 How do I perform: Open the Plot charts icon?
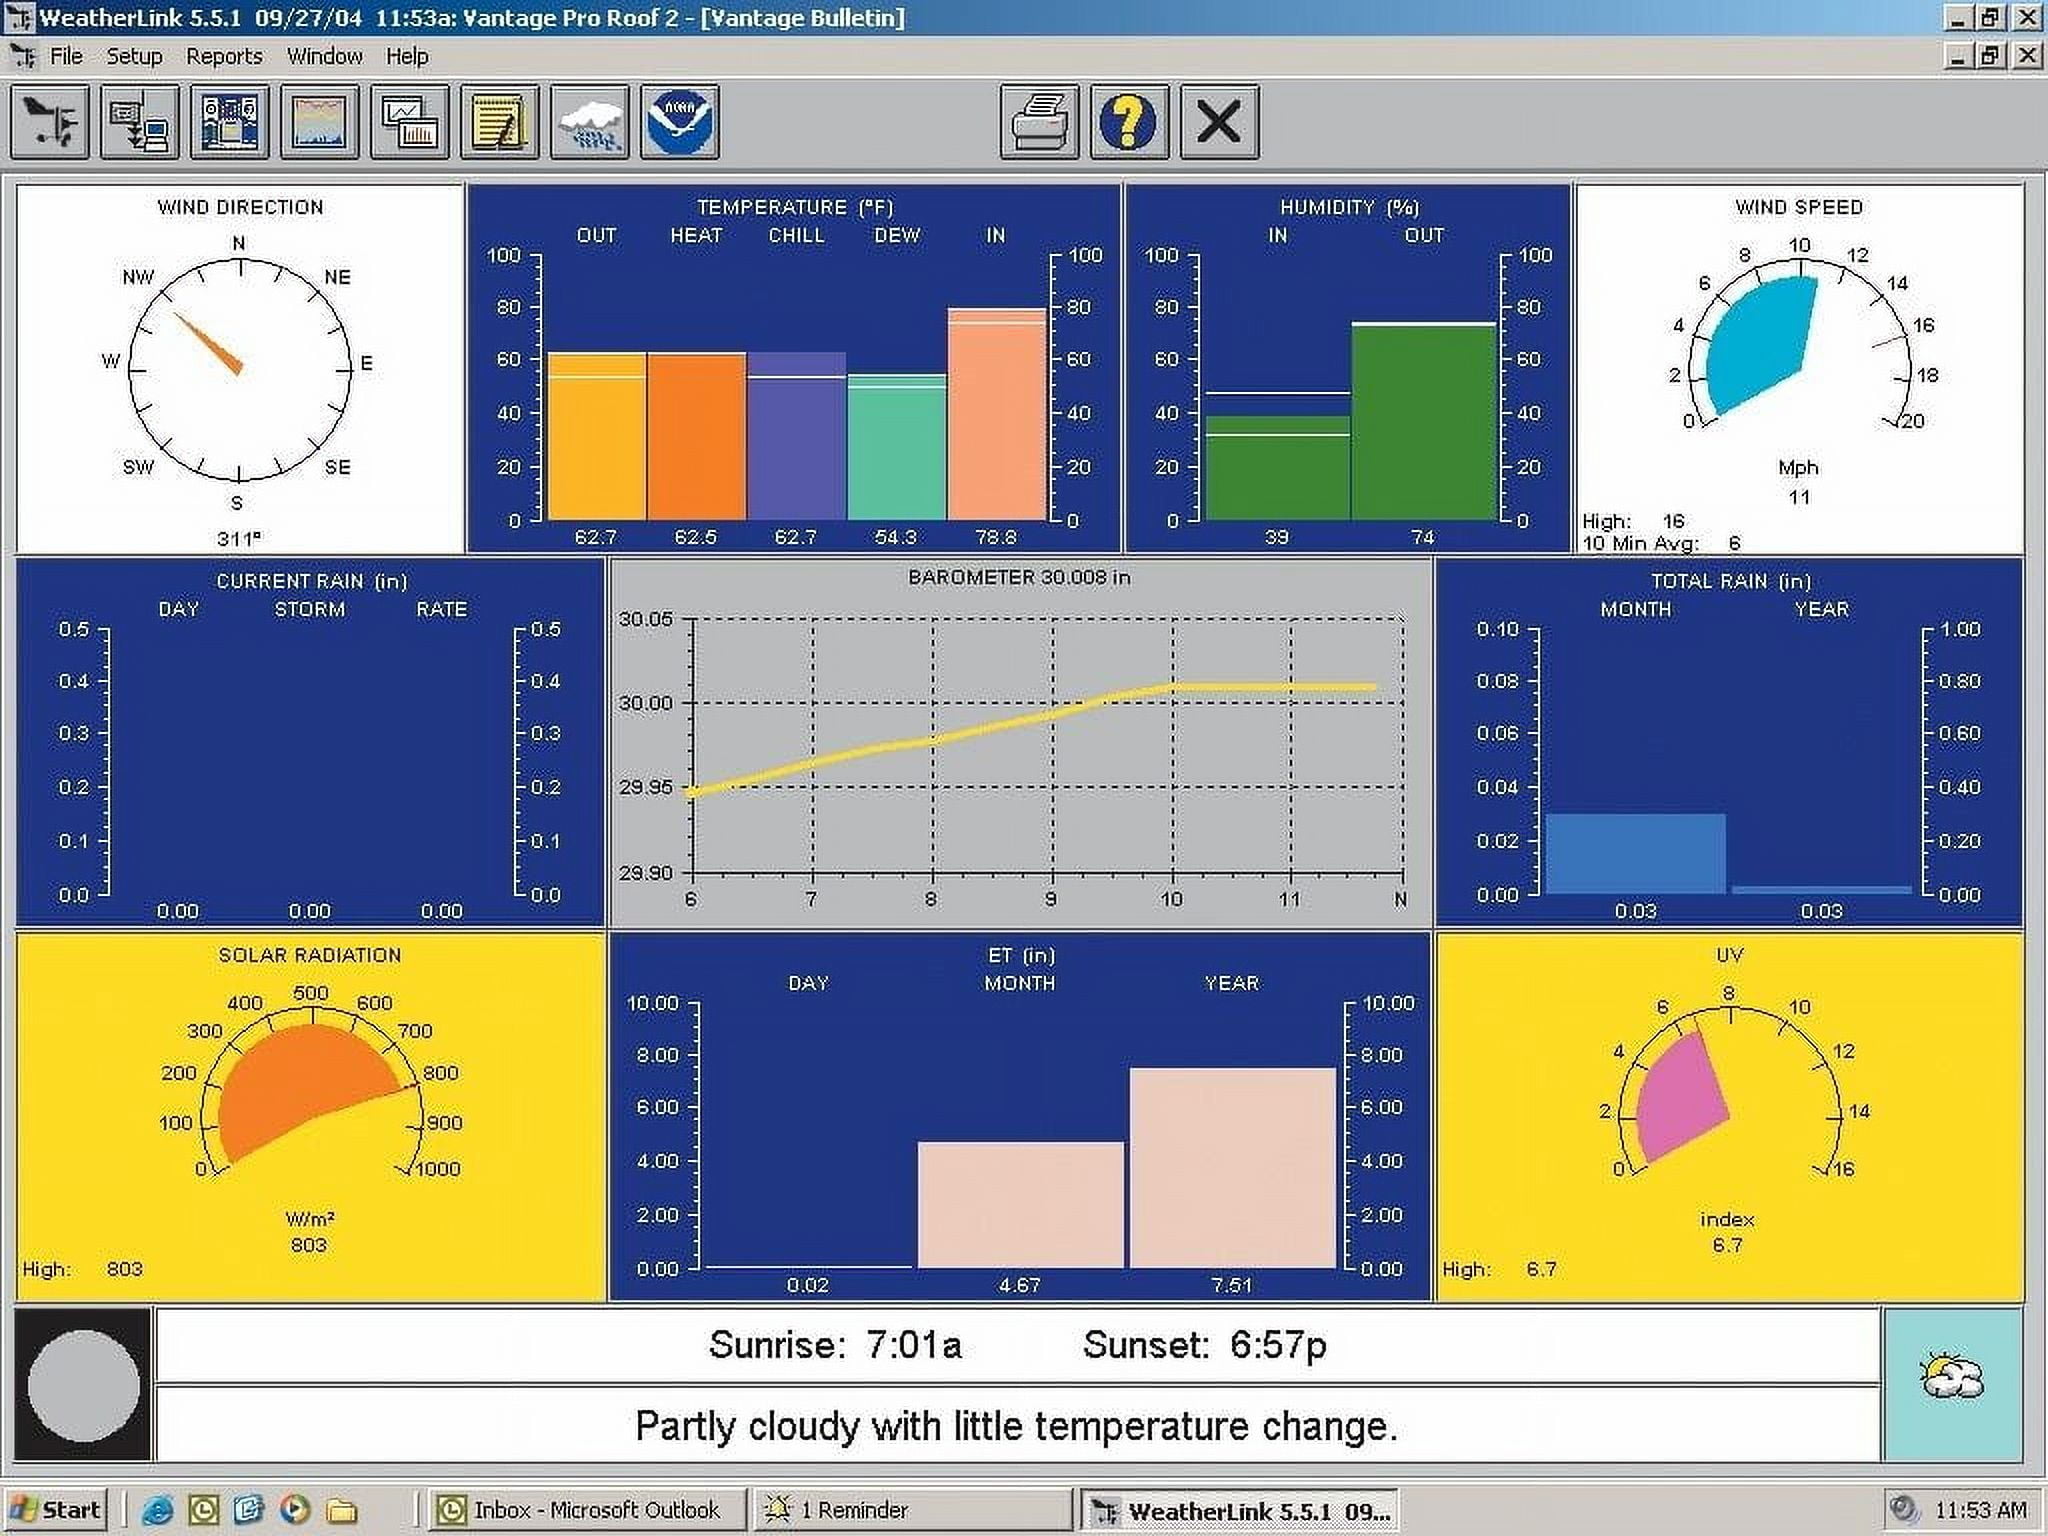[408, 122]
